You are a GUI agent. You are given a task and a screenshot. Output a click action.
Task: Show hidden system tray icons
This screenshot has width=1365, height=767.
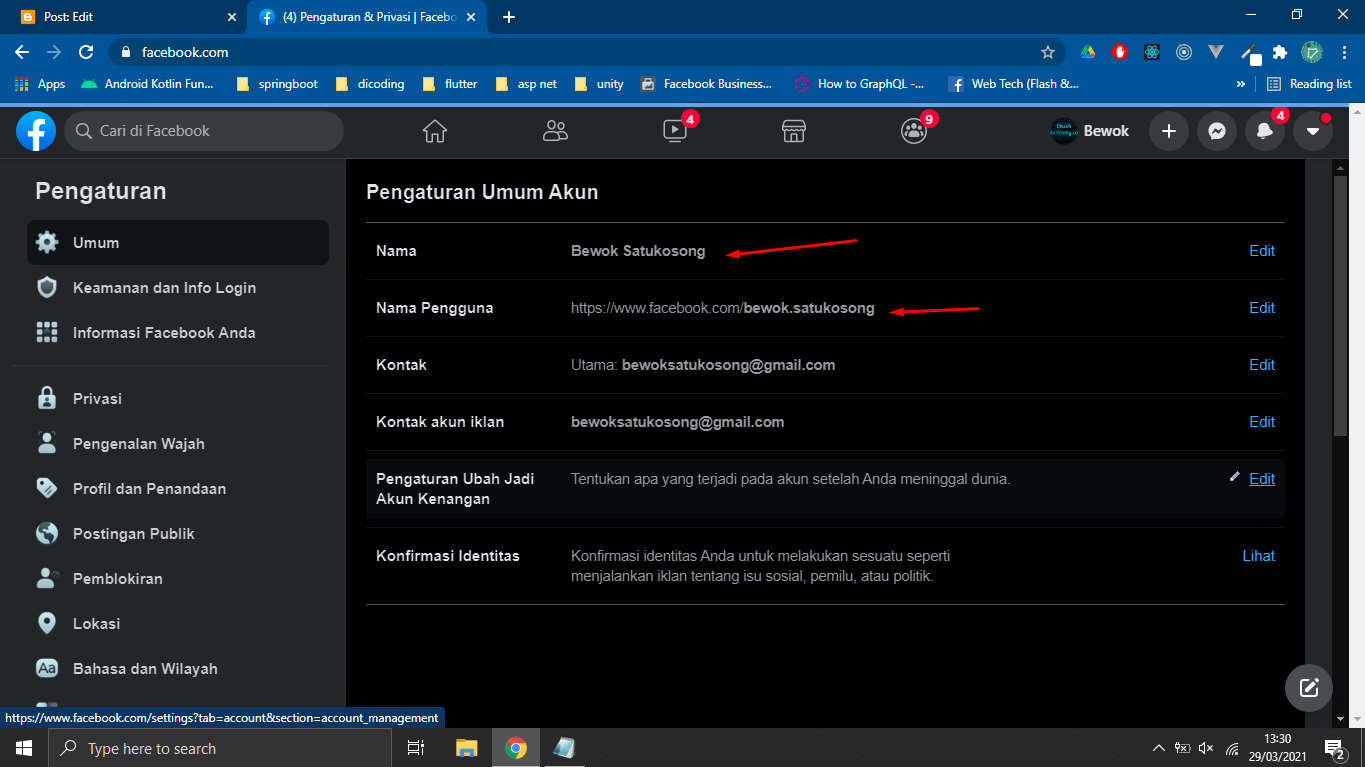[x=1158, y=748]
